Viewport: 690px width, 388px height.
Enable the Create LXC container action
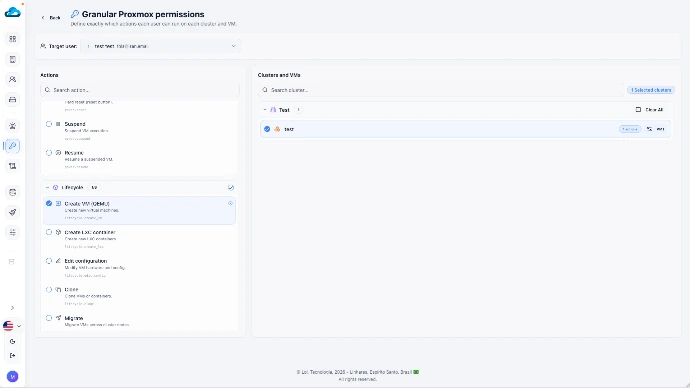tap(49, 232)
